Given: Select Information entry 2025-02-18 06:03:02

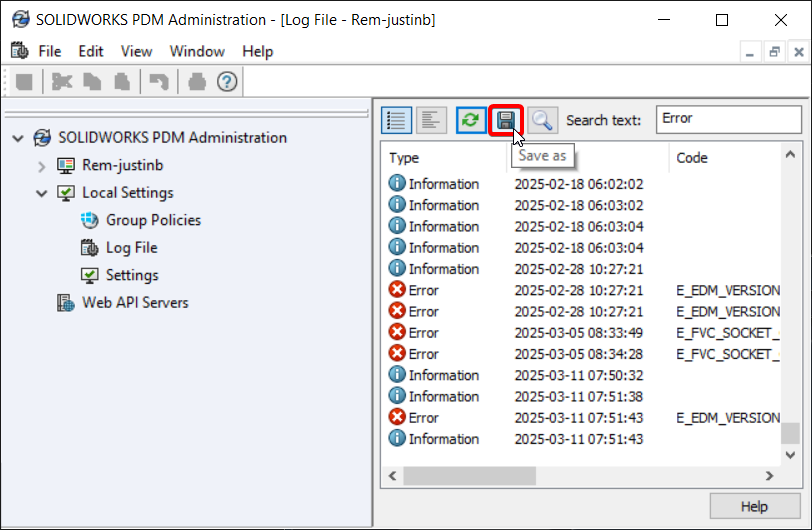Looking at the screenshot, I should (583, 205).
